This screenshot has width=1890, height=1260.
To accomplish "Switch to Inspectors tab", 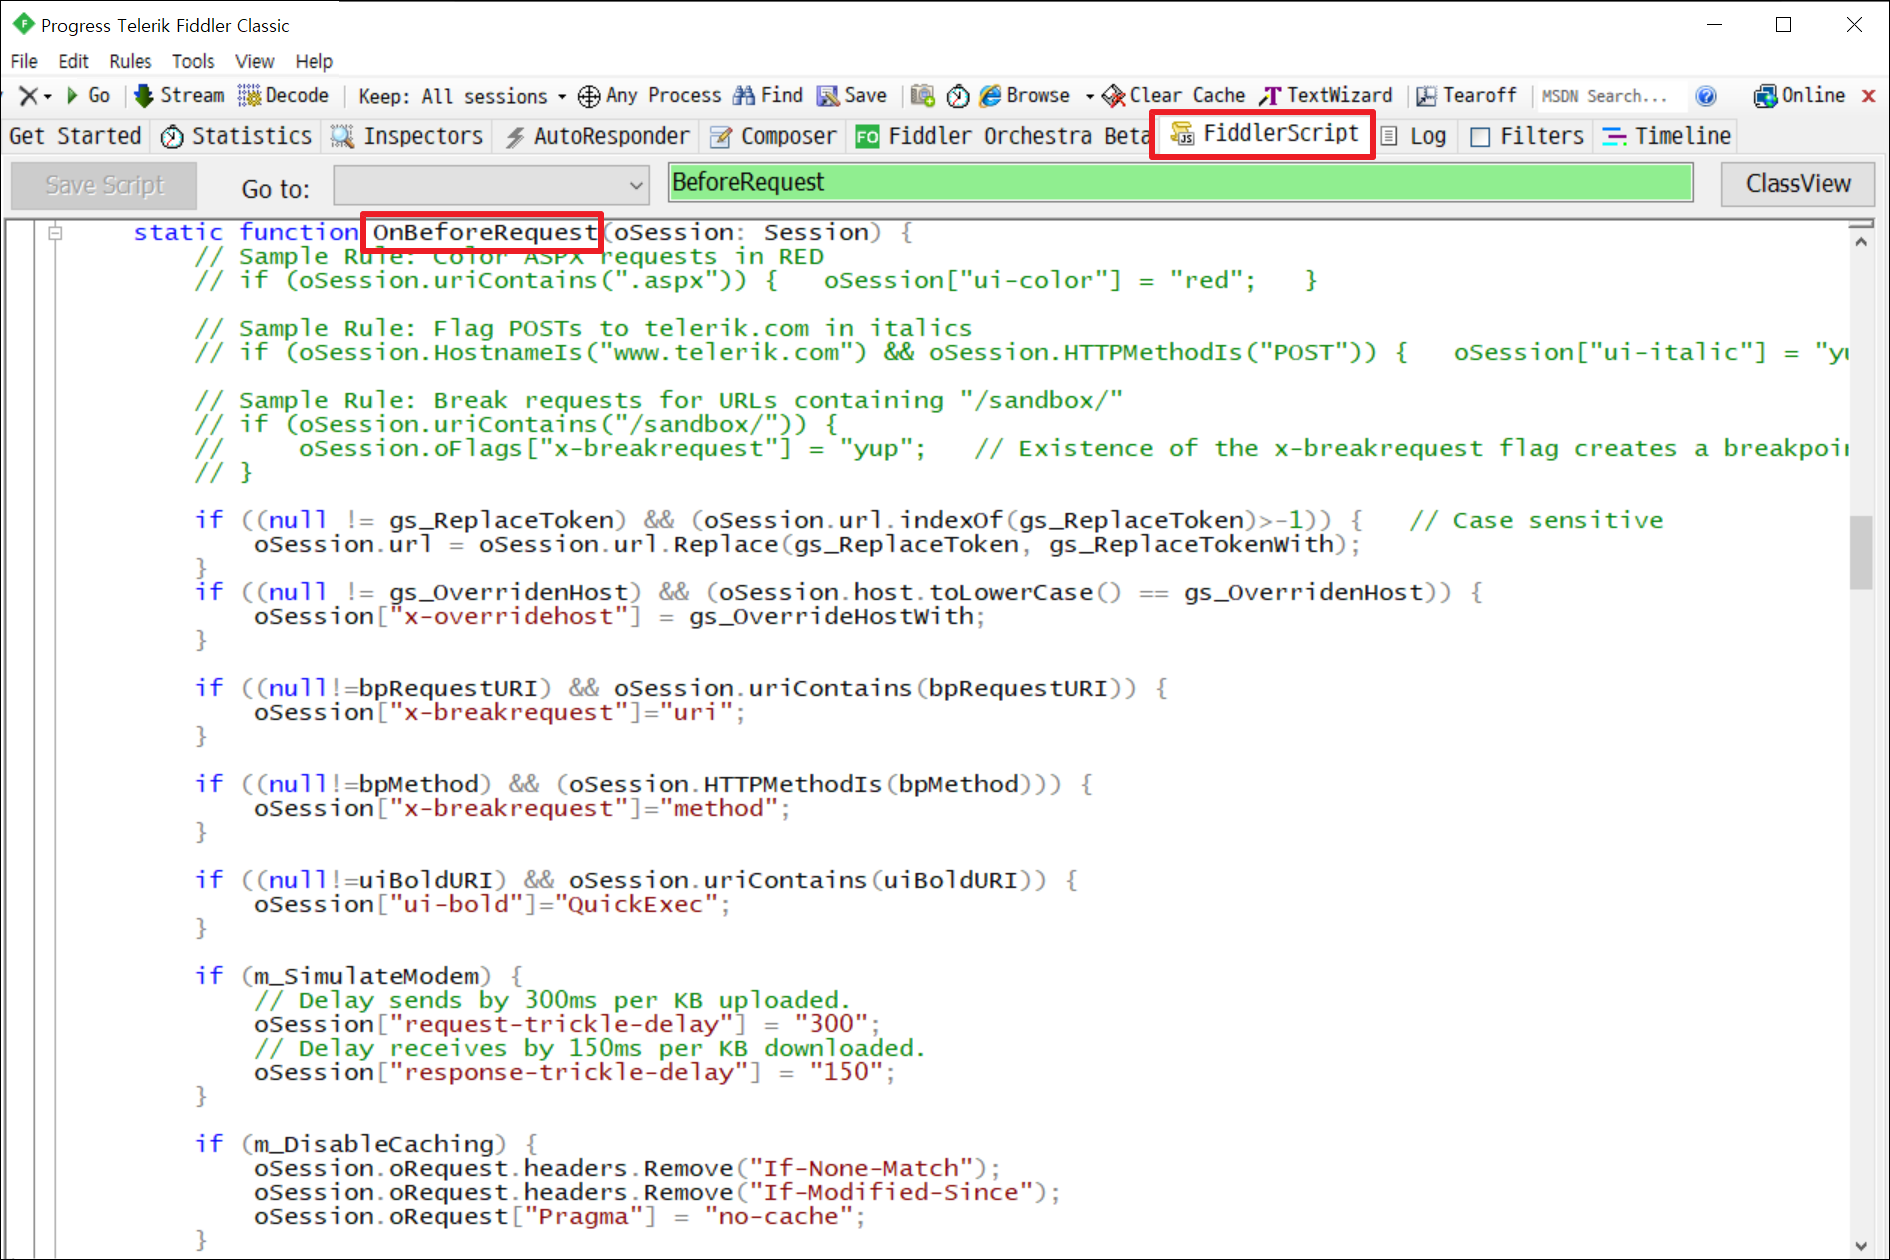I will (x=408, y=136).
